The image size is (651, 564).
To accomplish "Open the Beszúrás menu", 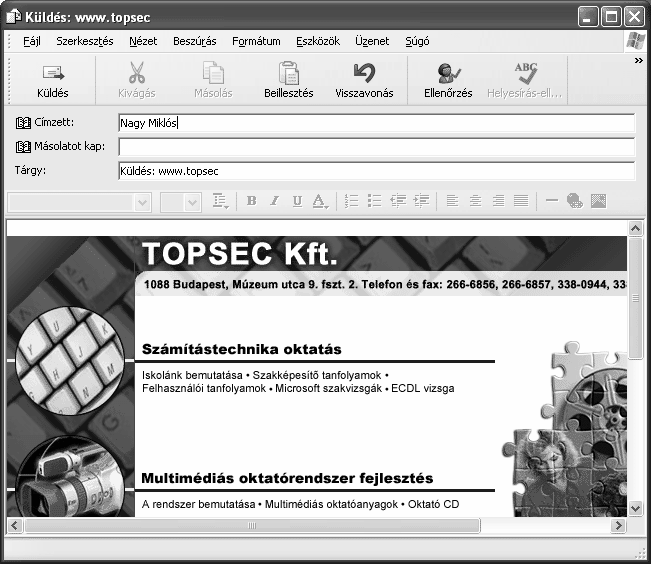I will coord(195,41).
